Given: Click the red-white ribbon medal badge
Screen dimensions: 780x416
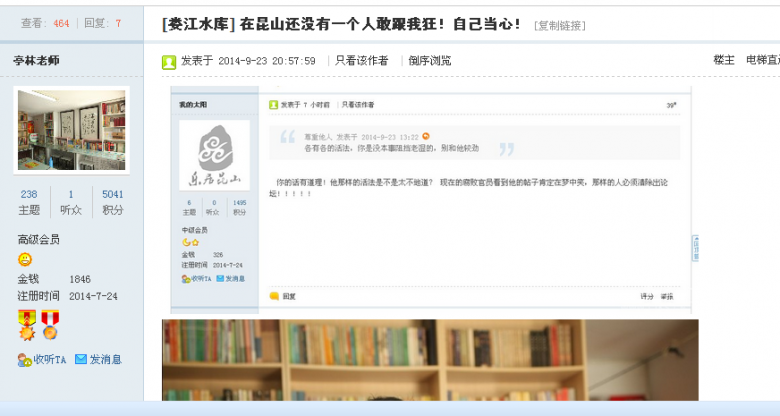Looking at the screenshot, I should [50, 325].
